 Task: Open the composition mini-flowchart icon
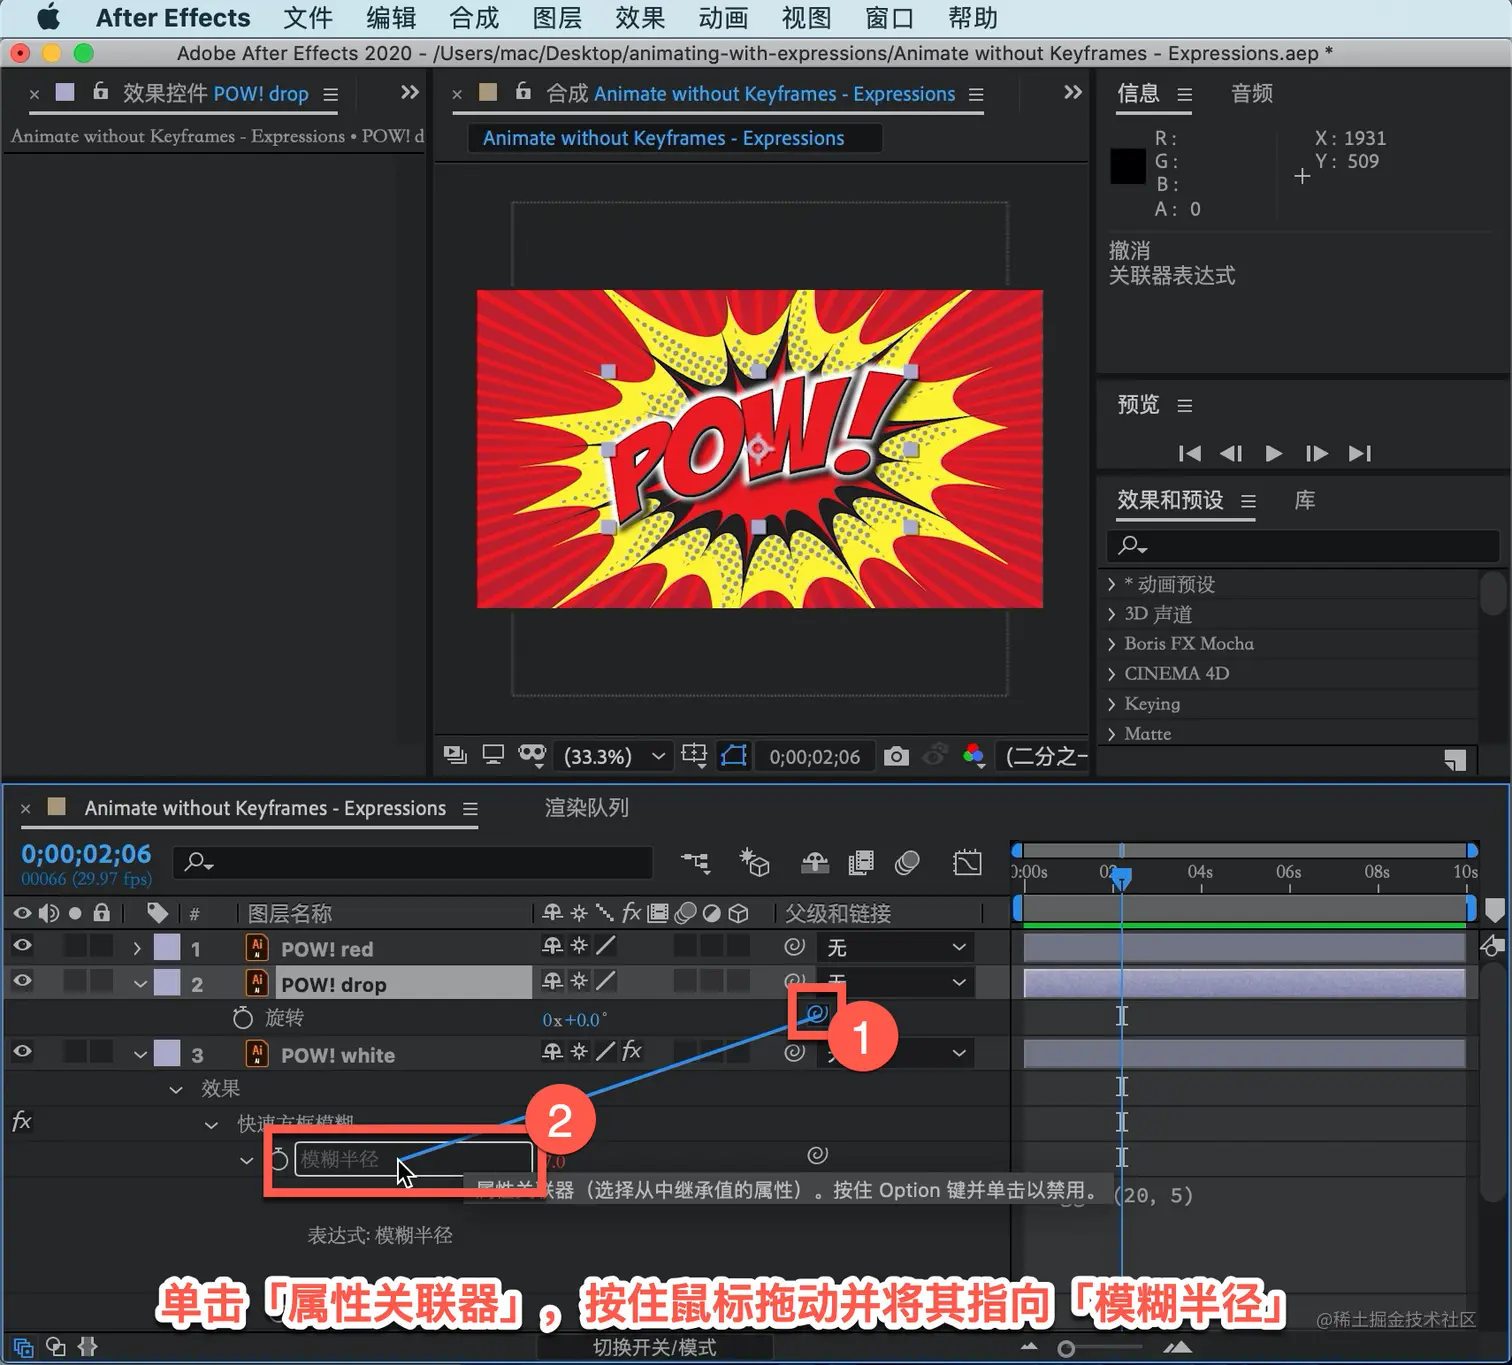pyautogui.click(x=695, y=862)
